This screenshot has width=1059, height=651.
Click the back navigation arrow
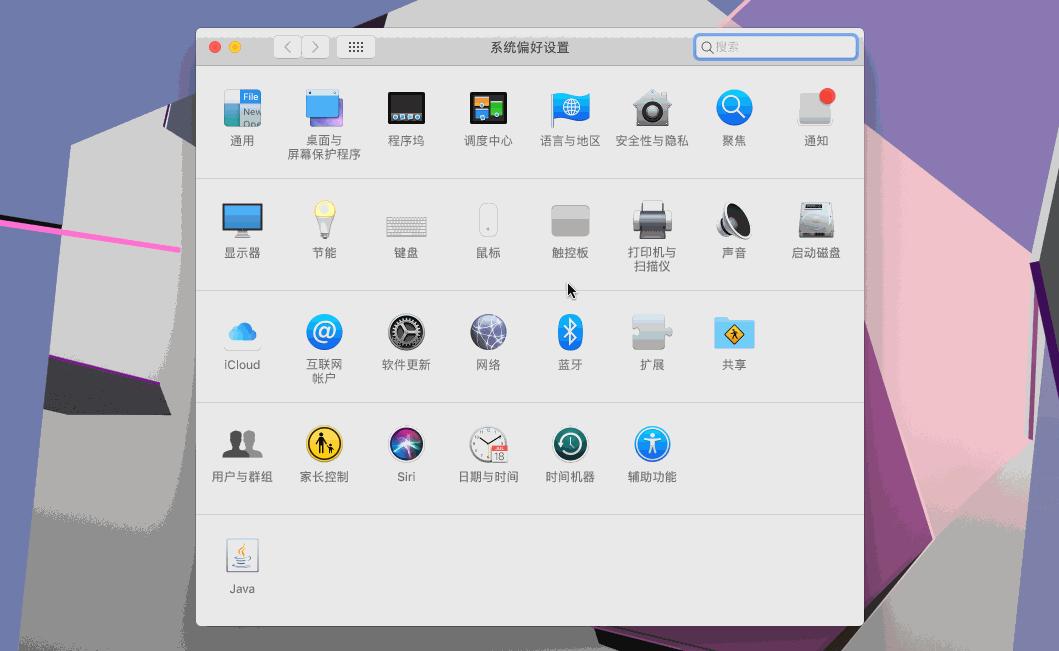point(287,46)
